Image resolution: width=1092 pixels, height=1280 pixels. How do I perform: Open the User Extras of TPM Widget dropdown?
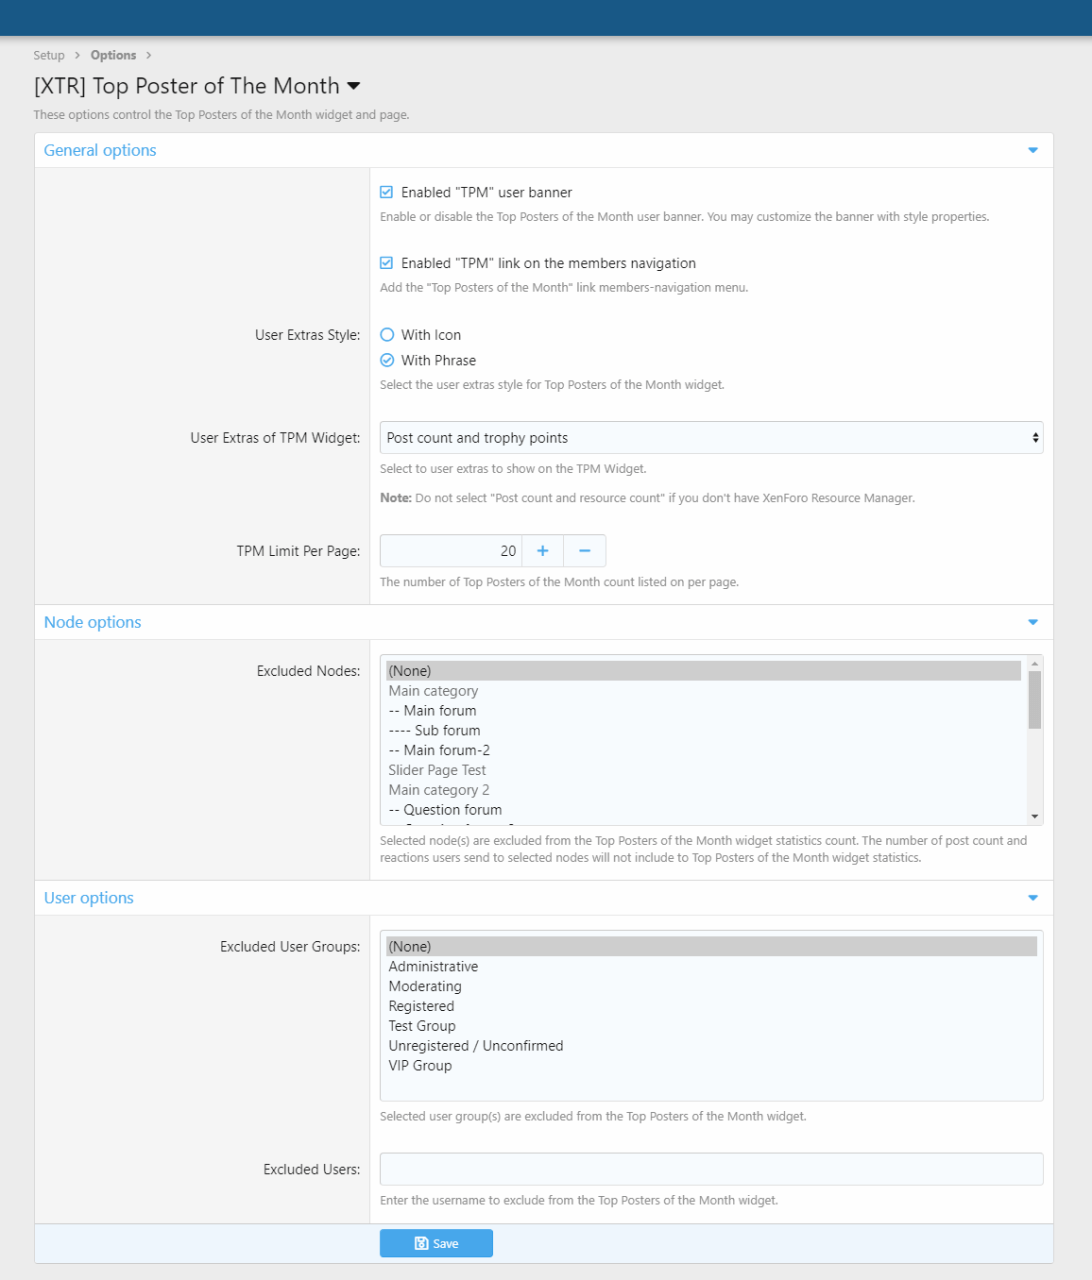(x=711, y=438)
